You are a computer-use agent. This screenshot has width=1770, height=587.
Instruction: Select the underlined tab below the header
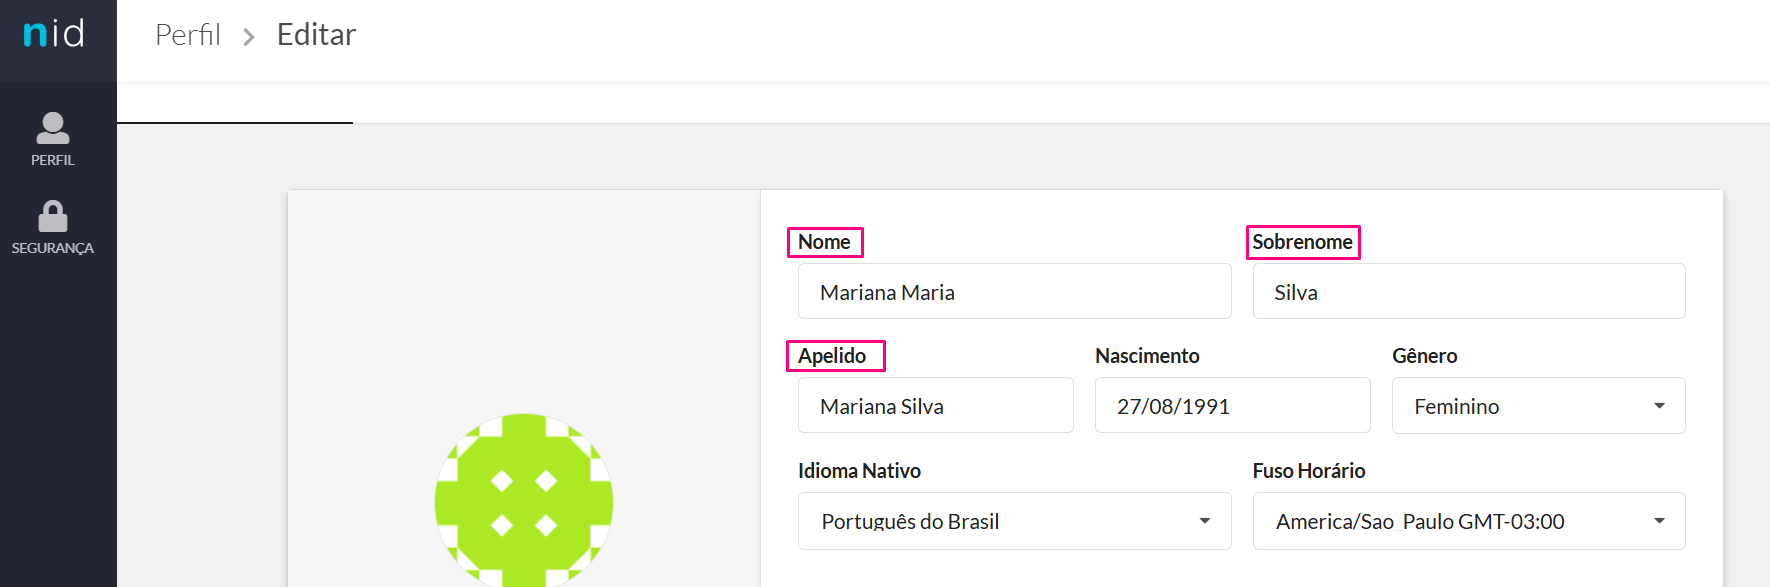[235, 104]
